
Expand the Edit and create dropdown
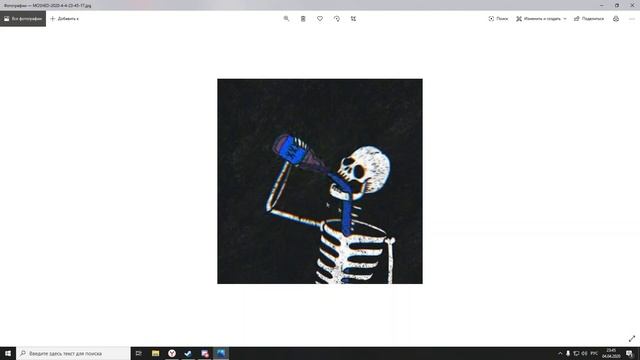(x=541, y=19)
